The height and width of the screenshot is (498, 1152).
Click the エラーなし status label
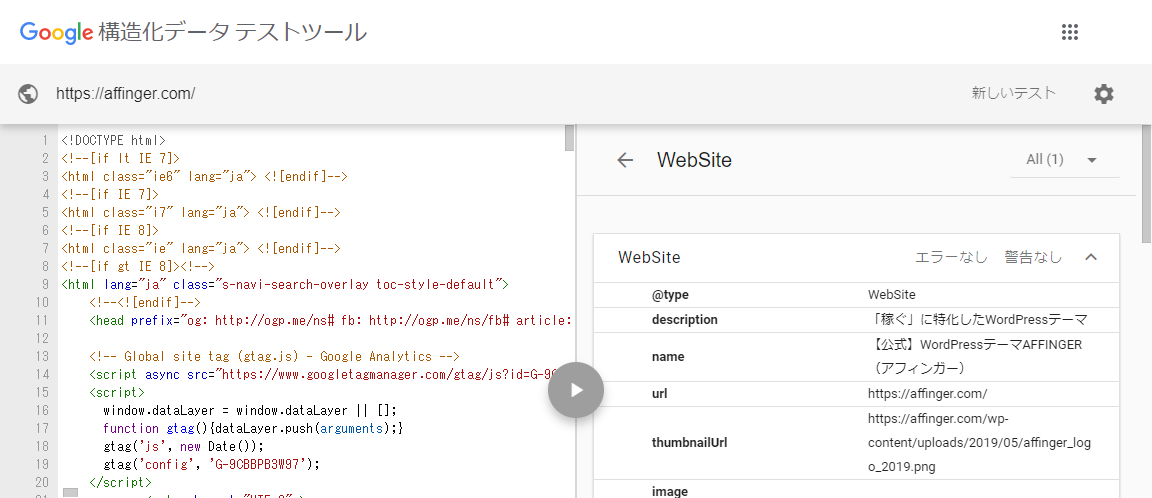(x=951, y=257)
